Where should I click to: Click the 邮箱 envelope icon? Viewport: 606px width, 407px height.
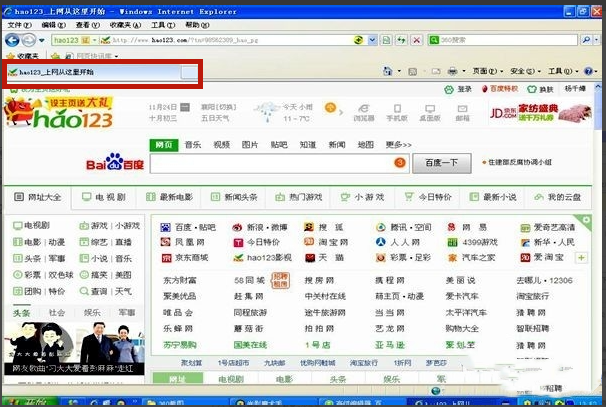tap(462, 112)
